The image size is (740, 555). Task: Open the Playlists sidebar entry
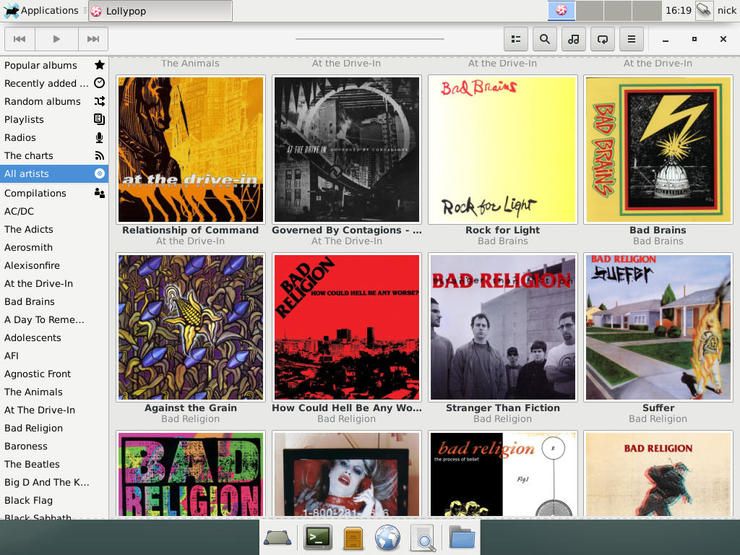pyautogui.click(x=54, y=119)
